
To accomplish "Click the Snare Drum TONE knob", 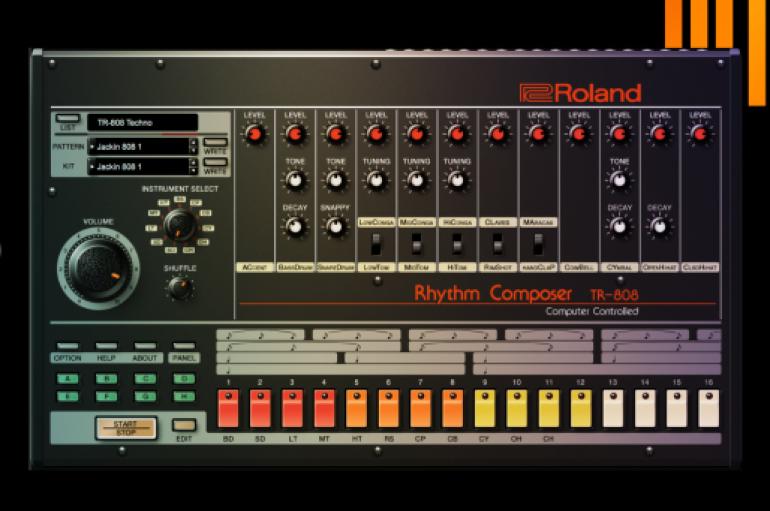I will coord(335,181).
